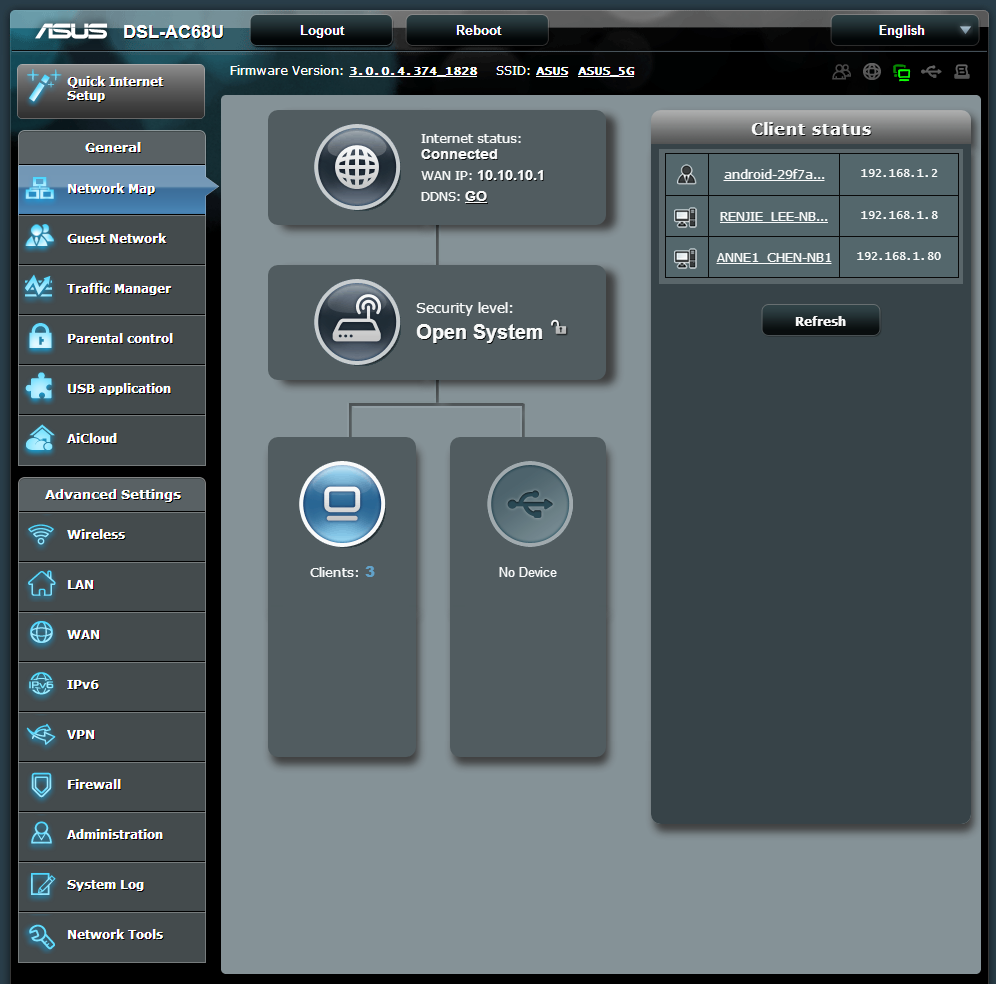Image resolution: width=996 pixels, height=984 pixels.
Task: Click the magic wand Quick Setup icon
Action: coord(42,87)
